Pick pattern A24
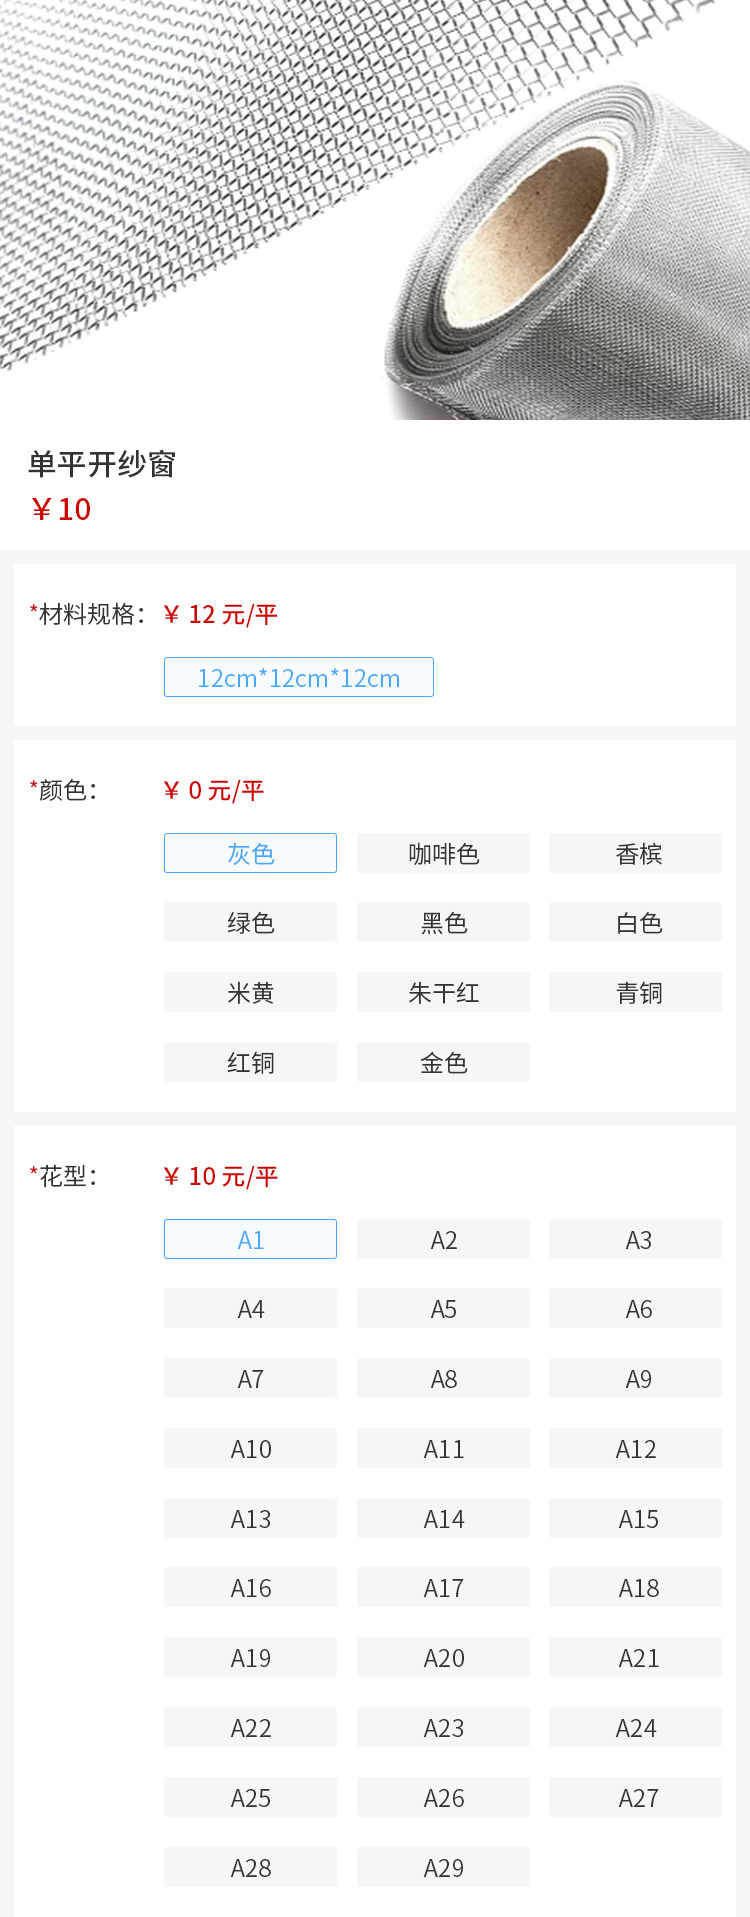750x1917 pixels. (x=635, y=1727)
